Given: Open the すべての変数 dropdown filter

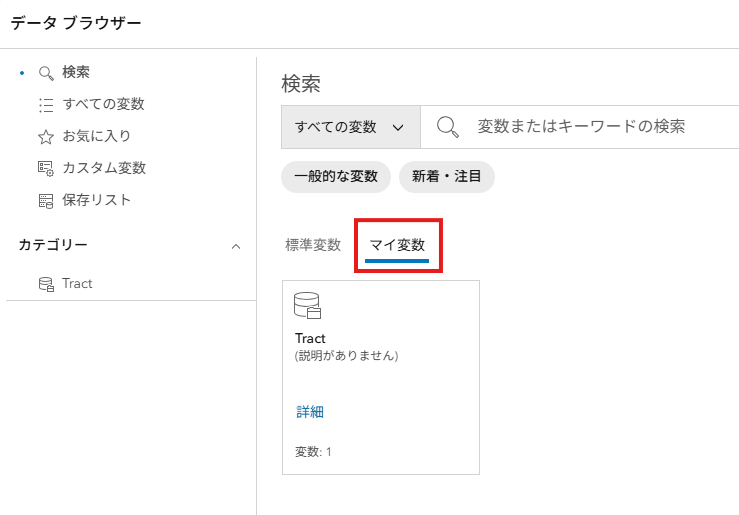Looking at the screenshot, I should pyautogui.click(x=350, y=127).
